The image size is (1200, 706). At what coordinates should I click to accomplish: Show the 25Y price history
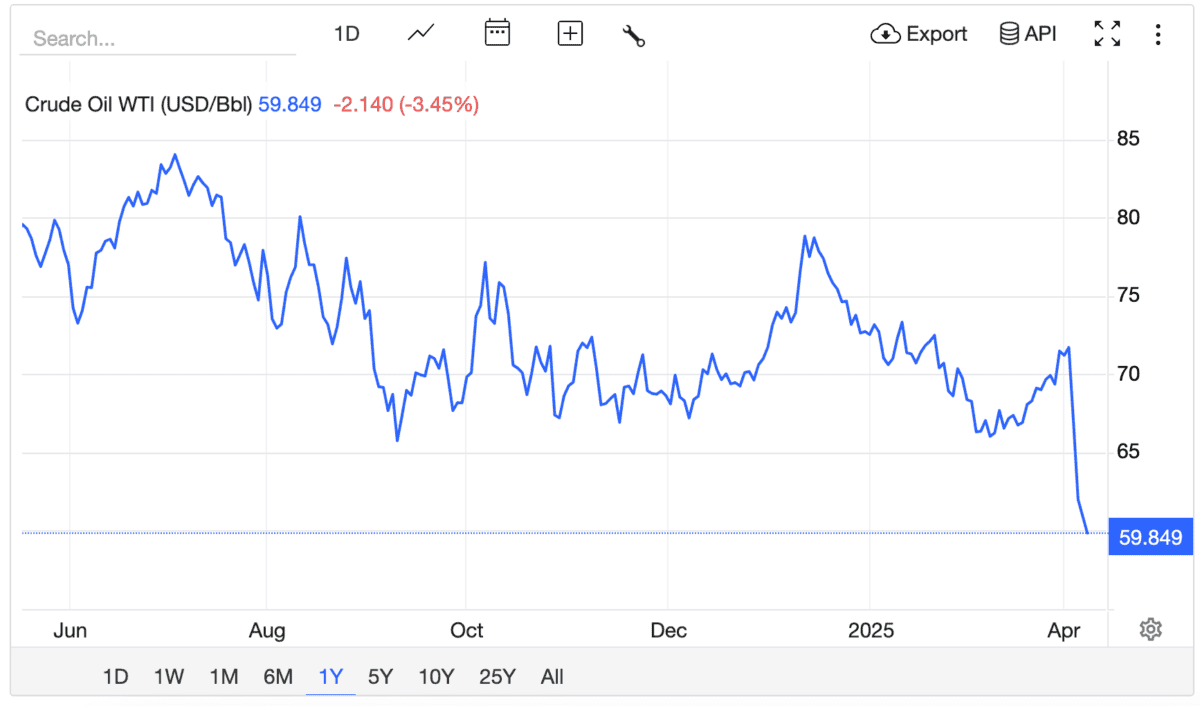click(x=497, y=677)
